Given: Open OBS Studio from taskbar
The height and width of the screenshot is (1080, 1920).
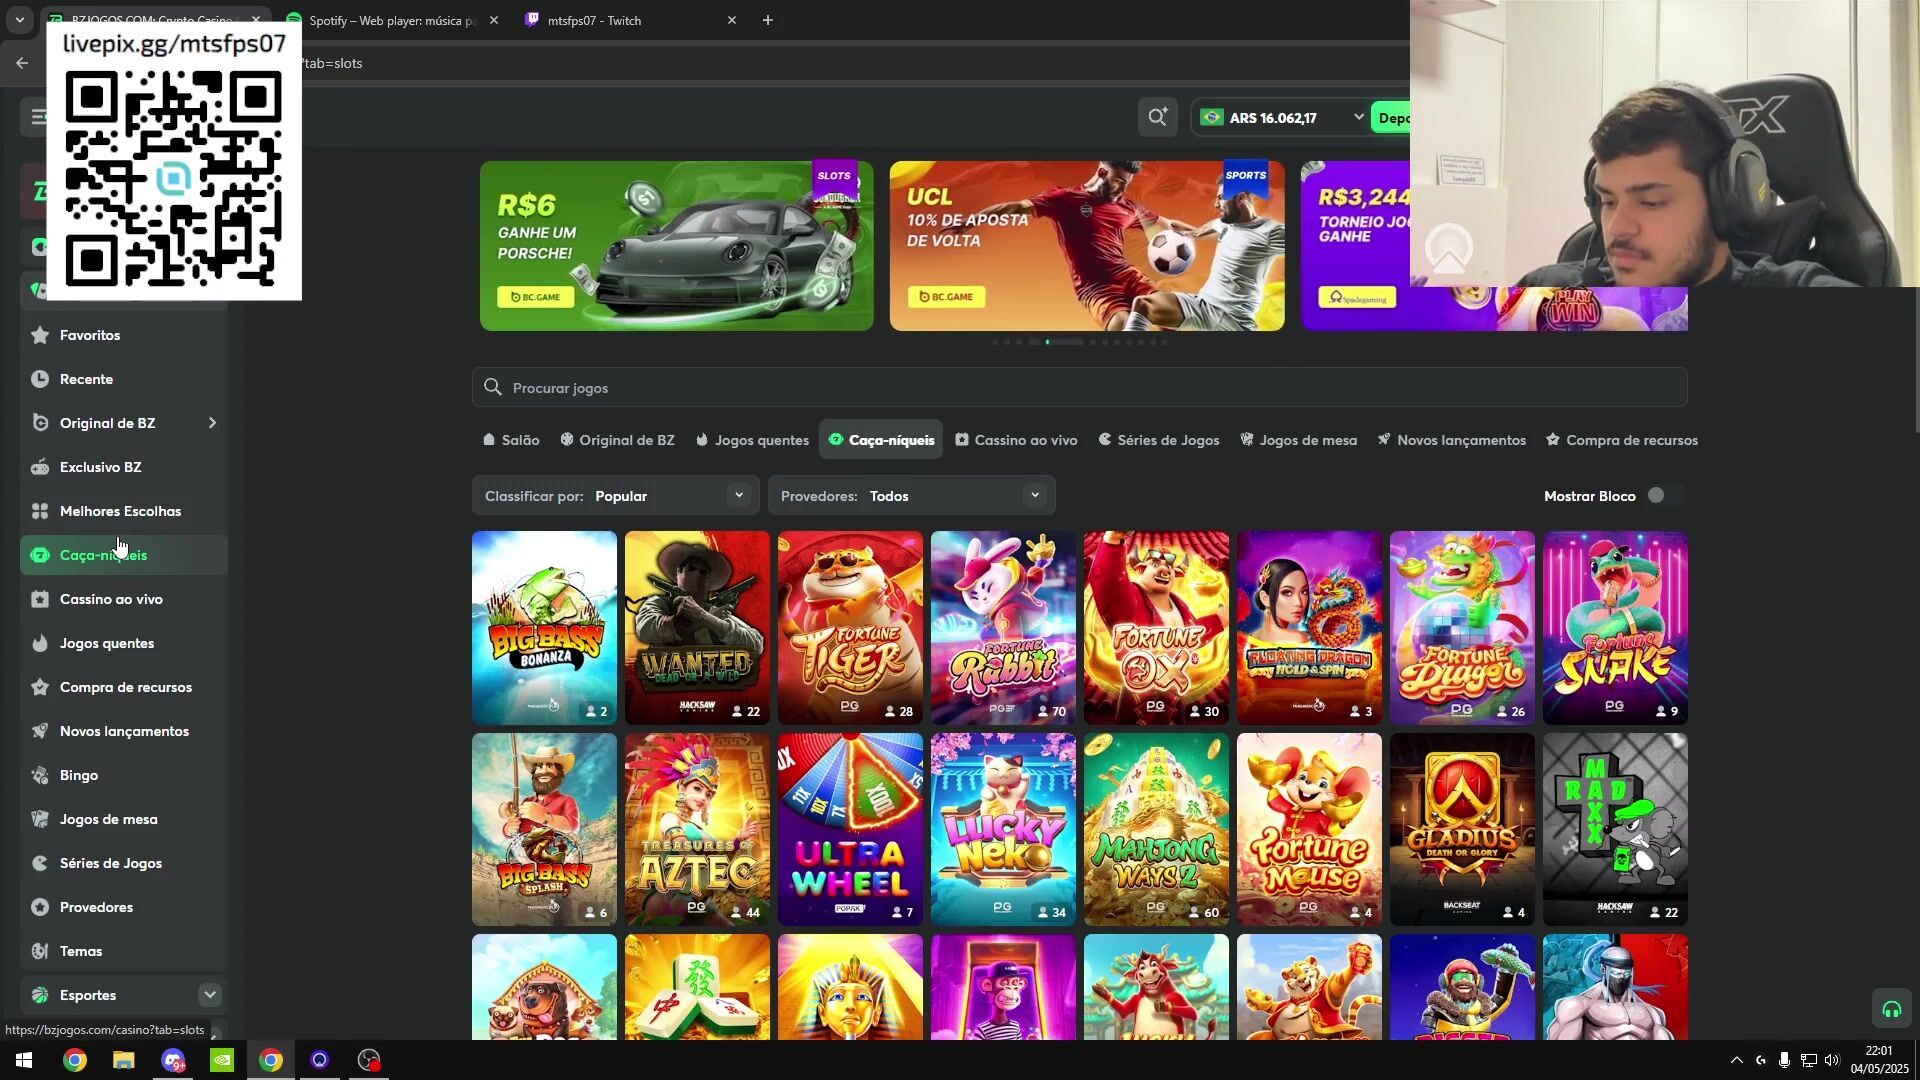Looking at the screenshot, I should tap(369, 1060).
